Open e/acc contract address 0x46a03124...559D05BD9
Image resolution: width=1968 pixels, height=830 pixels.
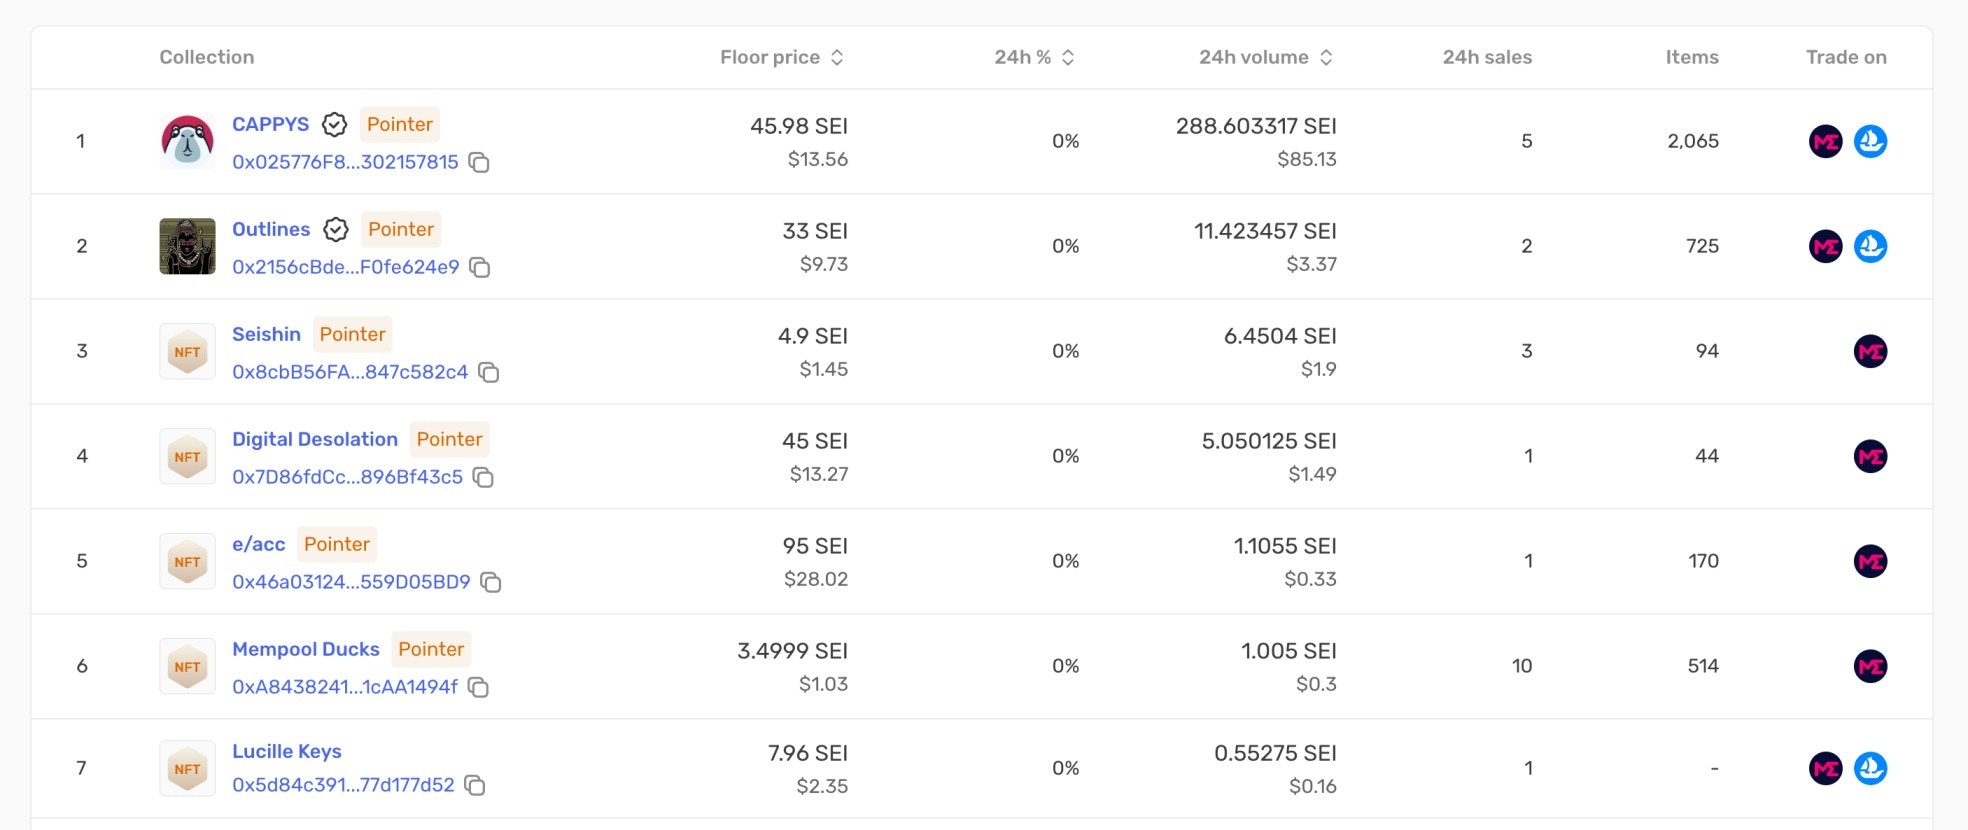351,582
